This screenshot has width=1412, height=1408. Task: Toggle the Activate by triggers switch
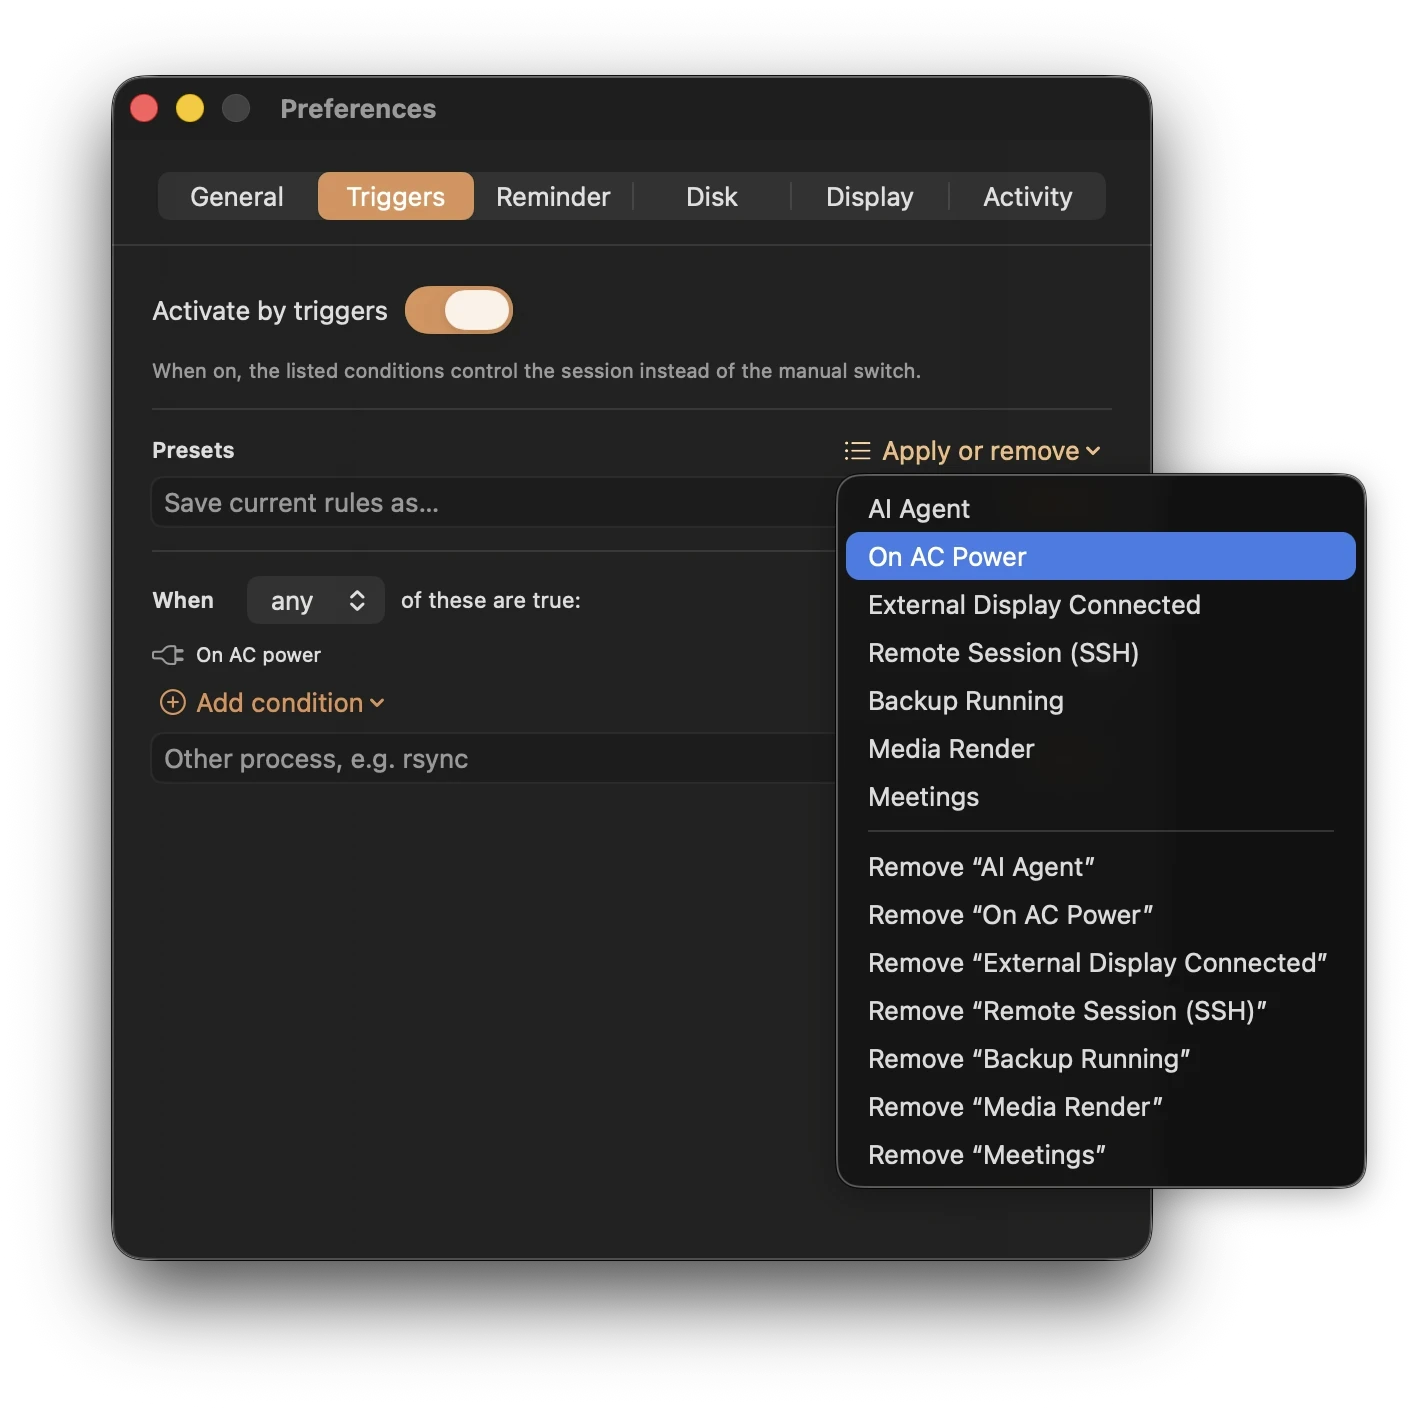click(x=459, y=310)
